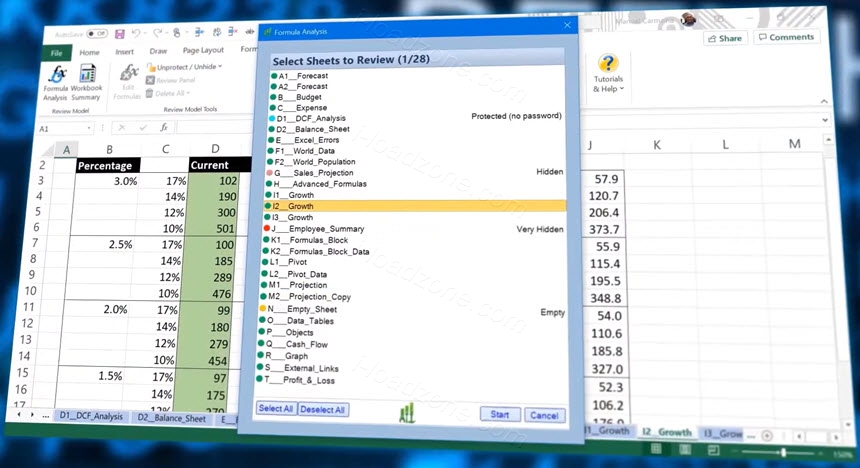Click the Redo arrow icon
Screen dimensions: 860x468
(157, 33)
